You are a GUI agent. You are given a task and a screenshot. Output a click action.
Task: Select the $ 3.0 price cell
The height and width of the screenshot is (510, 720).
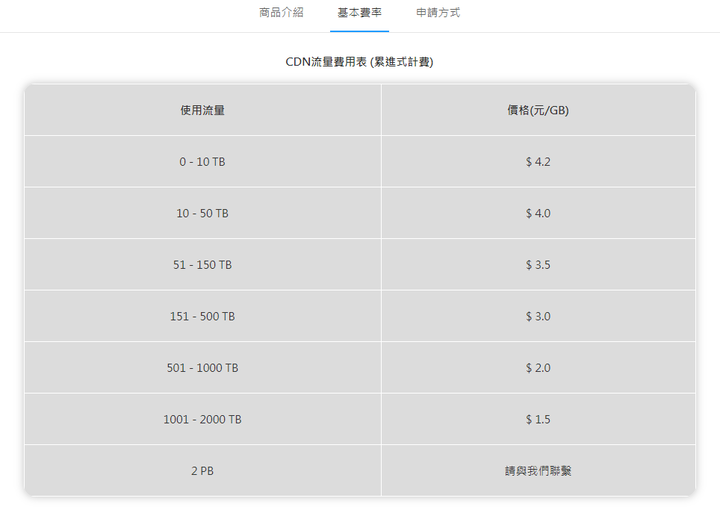click(x=538, y=316)
